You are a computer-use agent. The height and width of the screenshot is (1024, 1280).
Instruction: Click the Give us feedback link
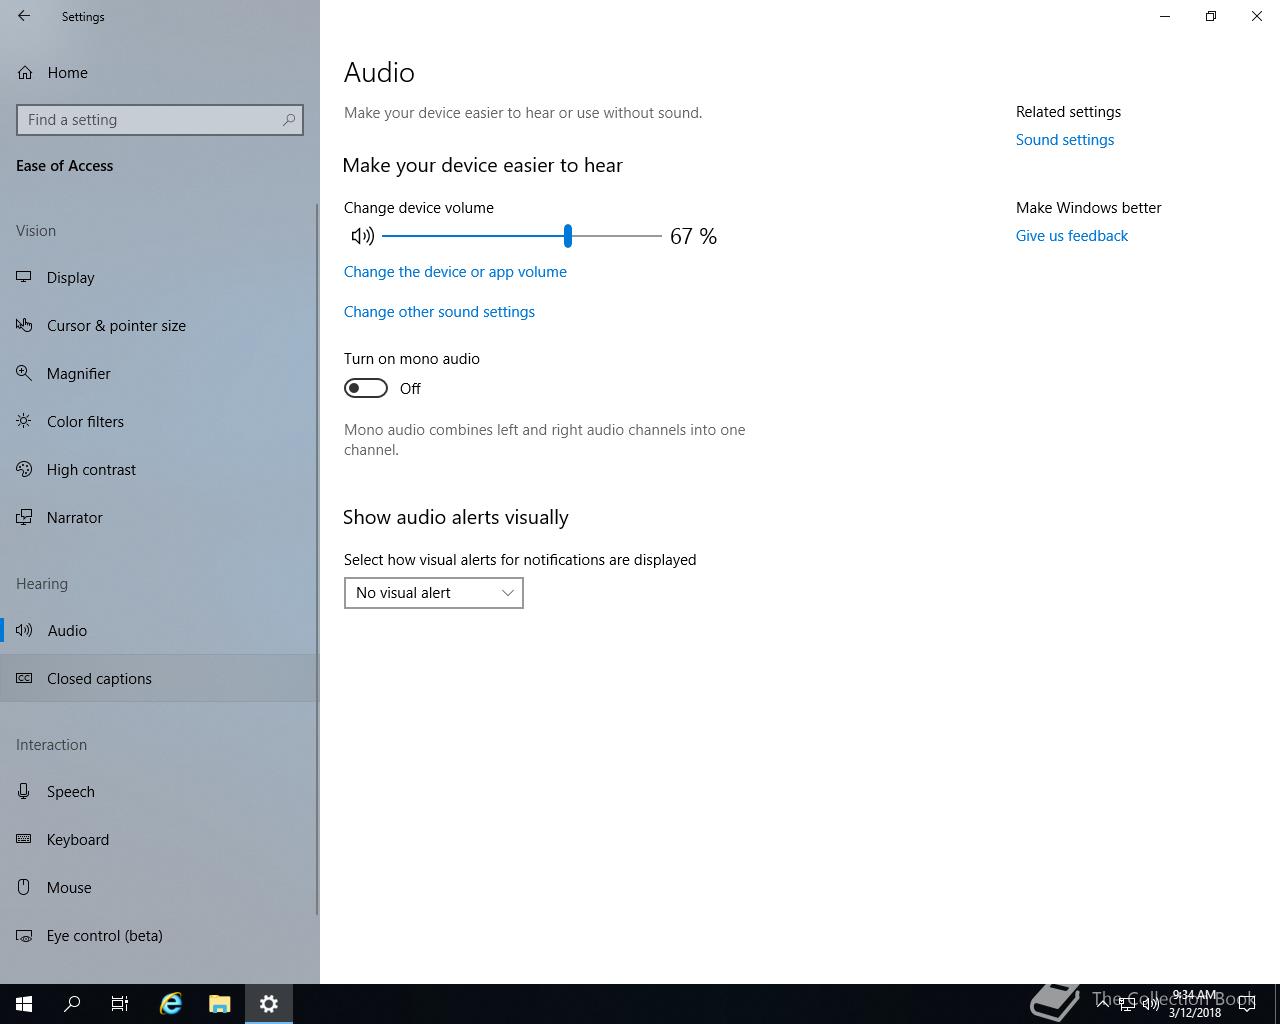pyautogui.click(x=1072, y=236)
